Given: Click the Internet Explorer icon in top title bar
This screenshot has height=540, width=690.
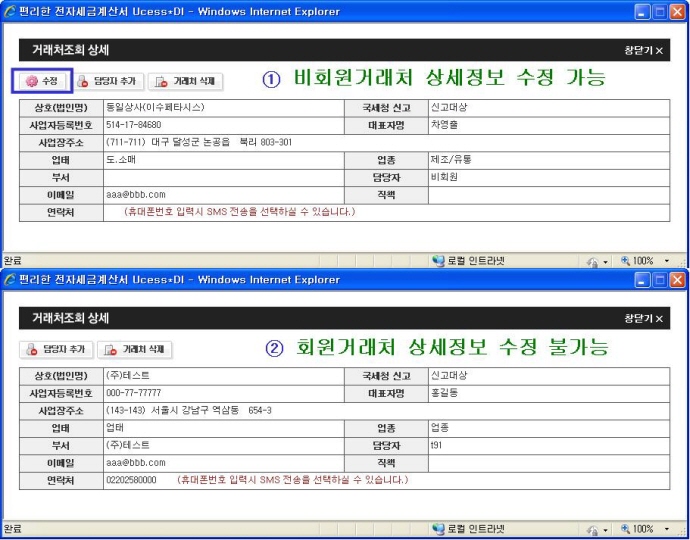Looking at the screenshot, I should 10,12.
